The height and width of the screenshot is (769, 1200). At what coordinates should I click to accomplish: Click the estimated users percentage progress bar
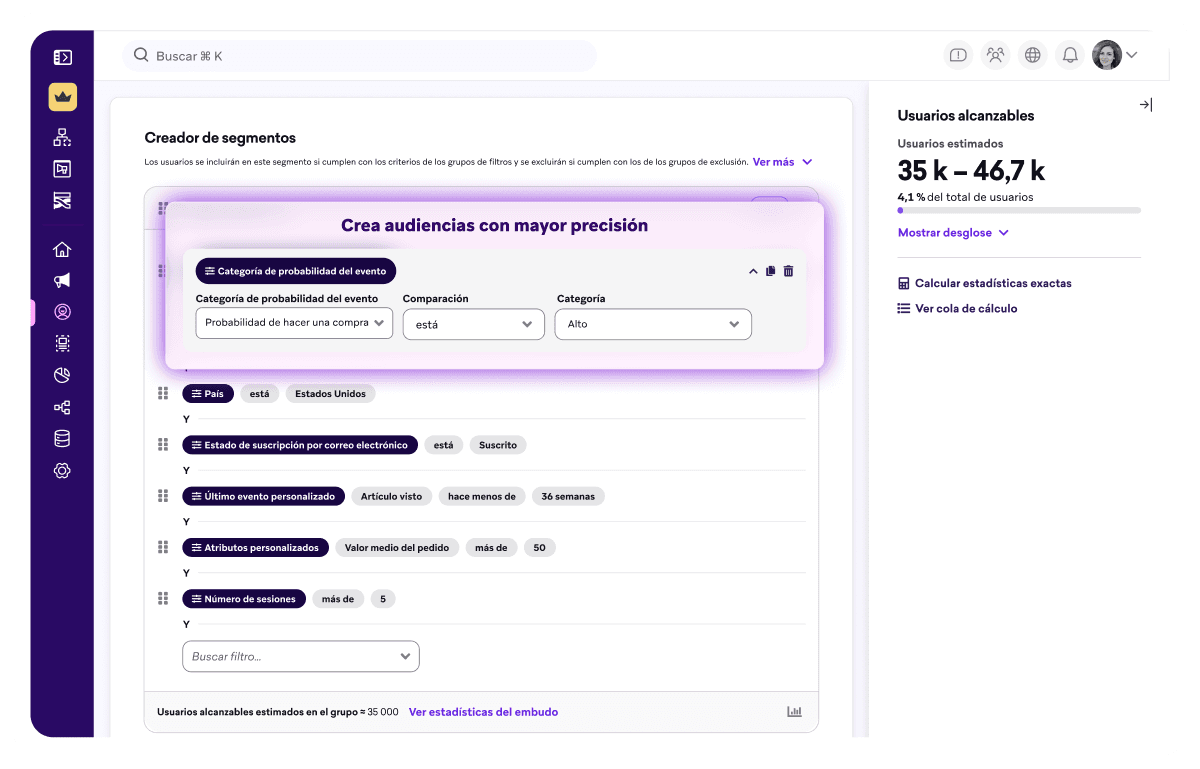[x=1019, y=210]
